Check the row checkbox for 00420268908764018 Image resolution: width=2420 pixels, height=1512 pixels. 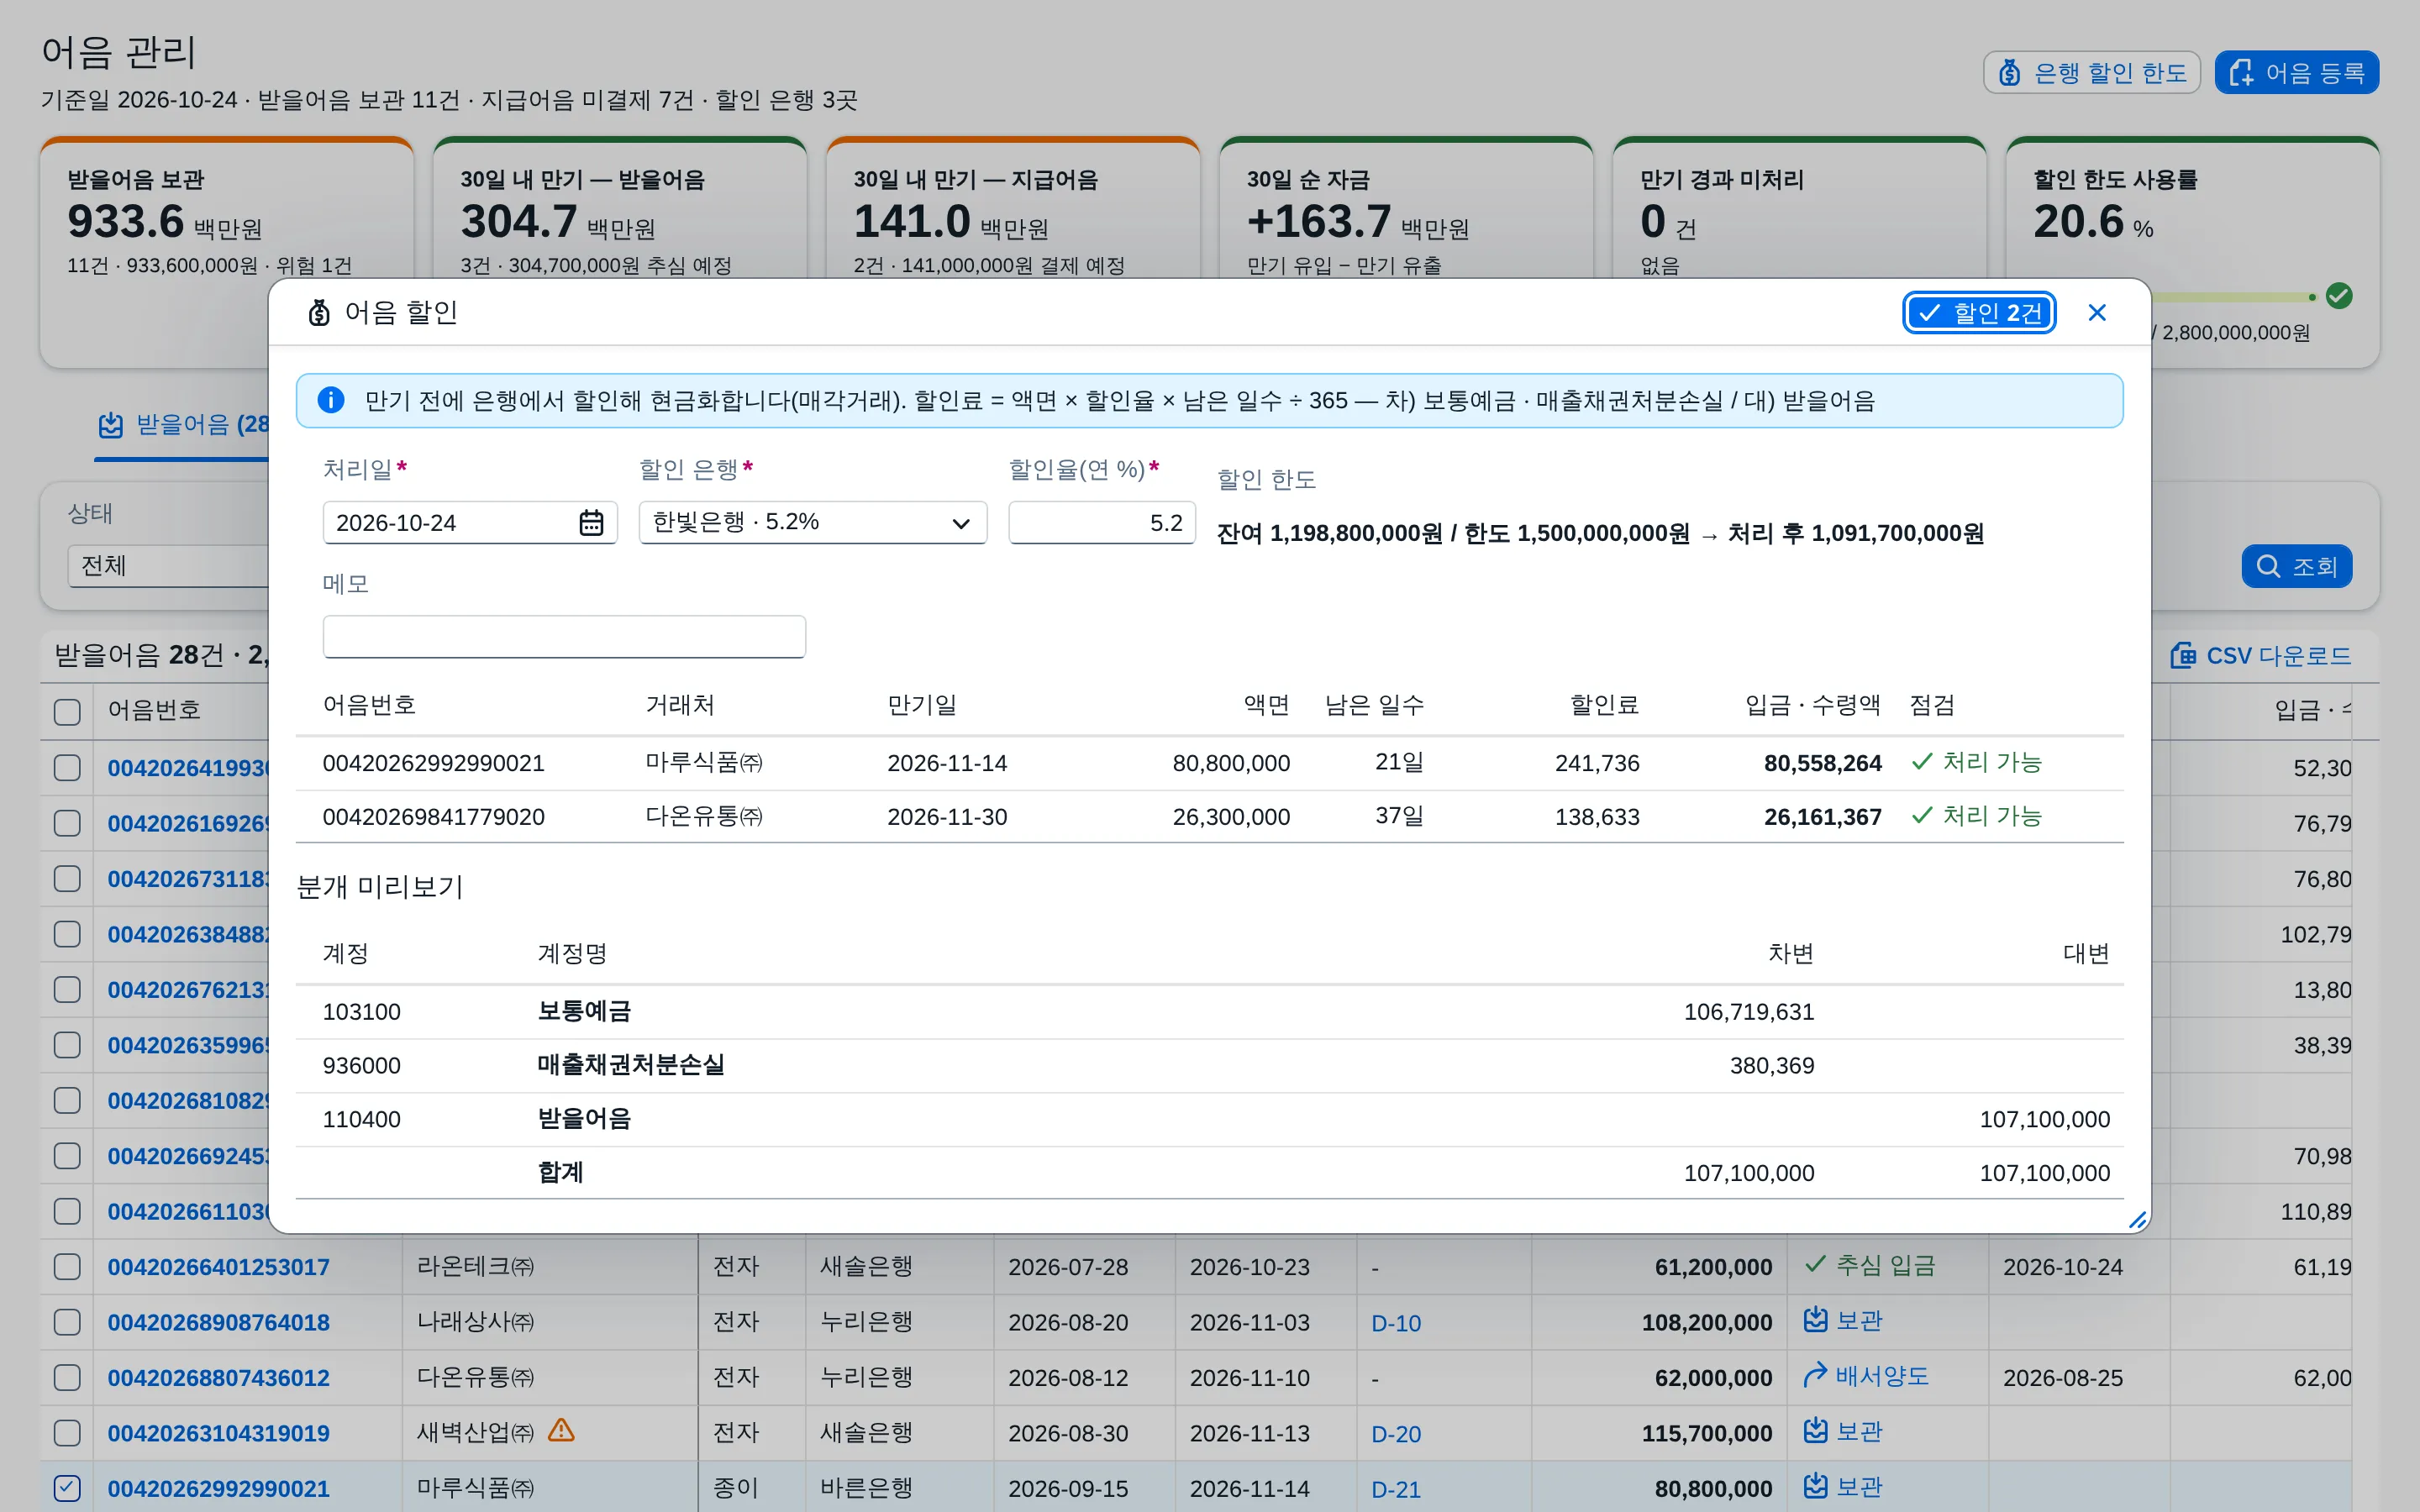pyautogui.click(x=67, y=1322)
